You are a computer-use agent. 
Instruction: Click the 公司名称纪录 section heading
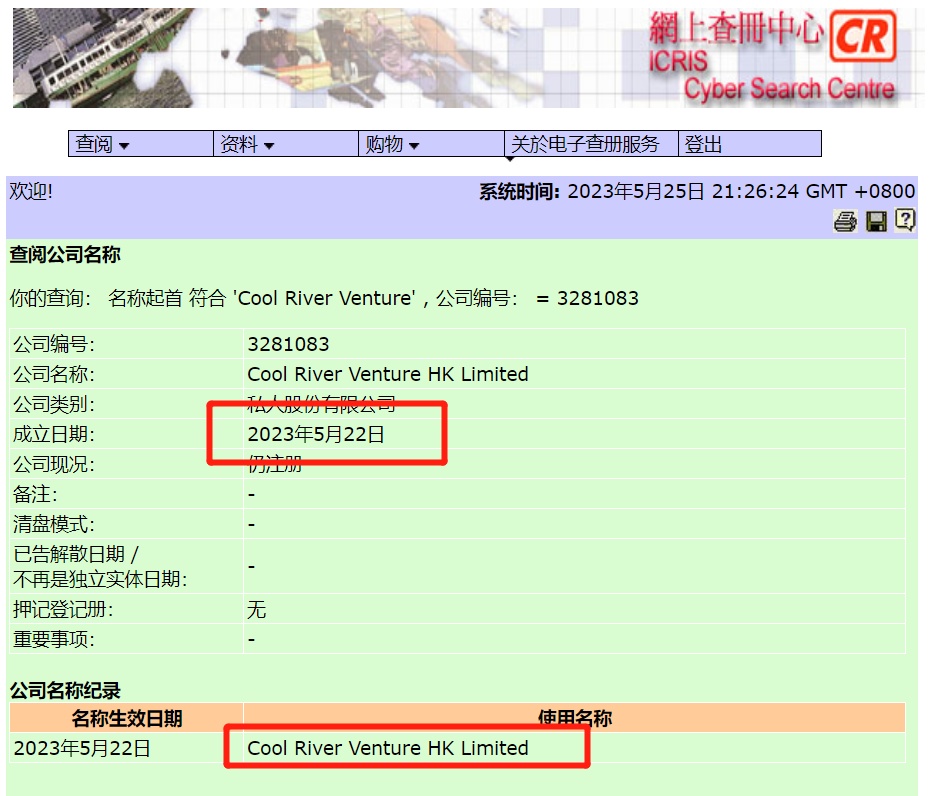[65, 691]
